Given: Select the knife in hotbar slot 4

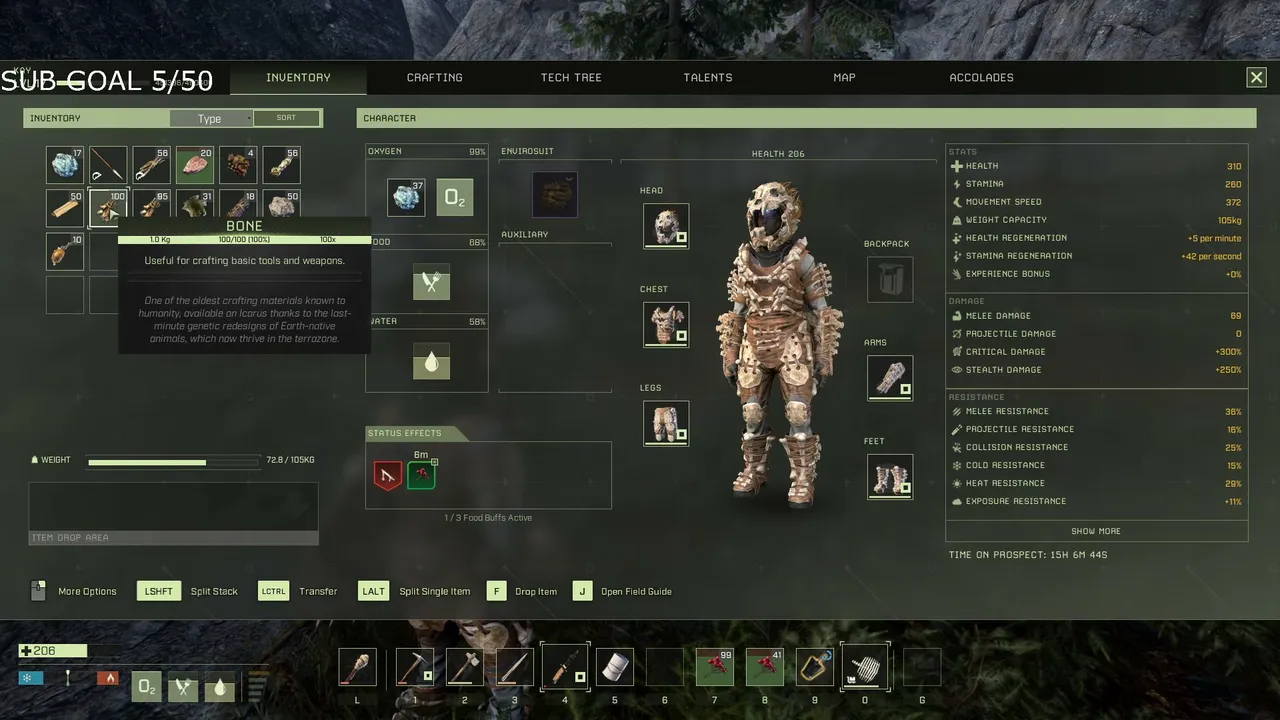Looking at the screenshot, I should click(x=565, y=667).
